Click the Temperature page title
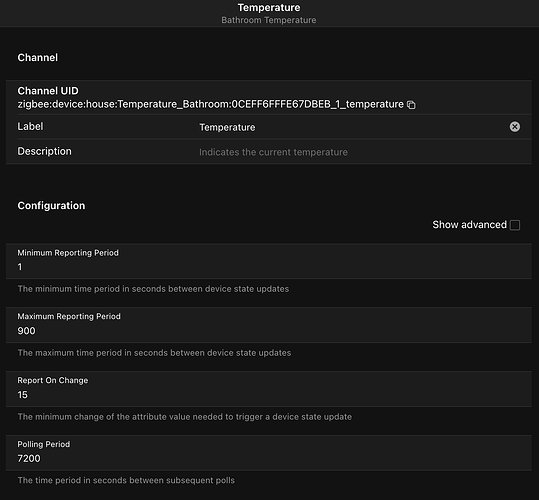The width and height of the screenshot is (539, 500). pyautogui.click(x=269, y=8)
